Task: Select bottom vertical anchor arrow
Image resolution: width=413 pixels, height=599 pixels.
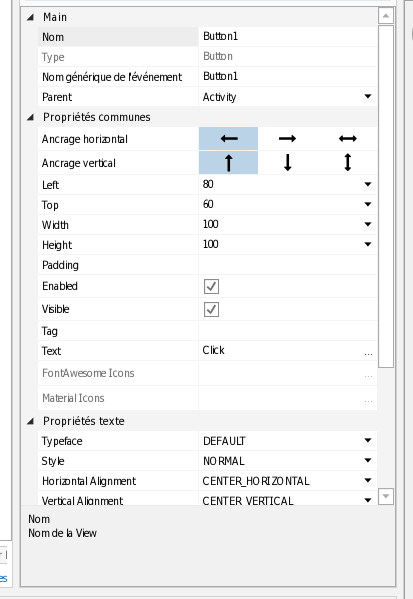Action: pos(287,163)
